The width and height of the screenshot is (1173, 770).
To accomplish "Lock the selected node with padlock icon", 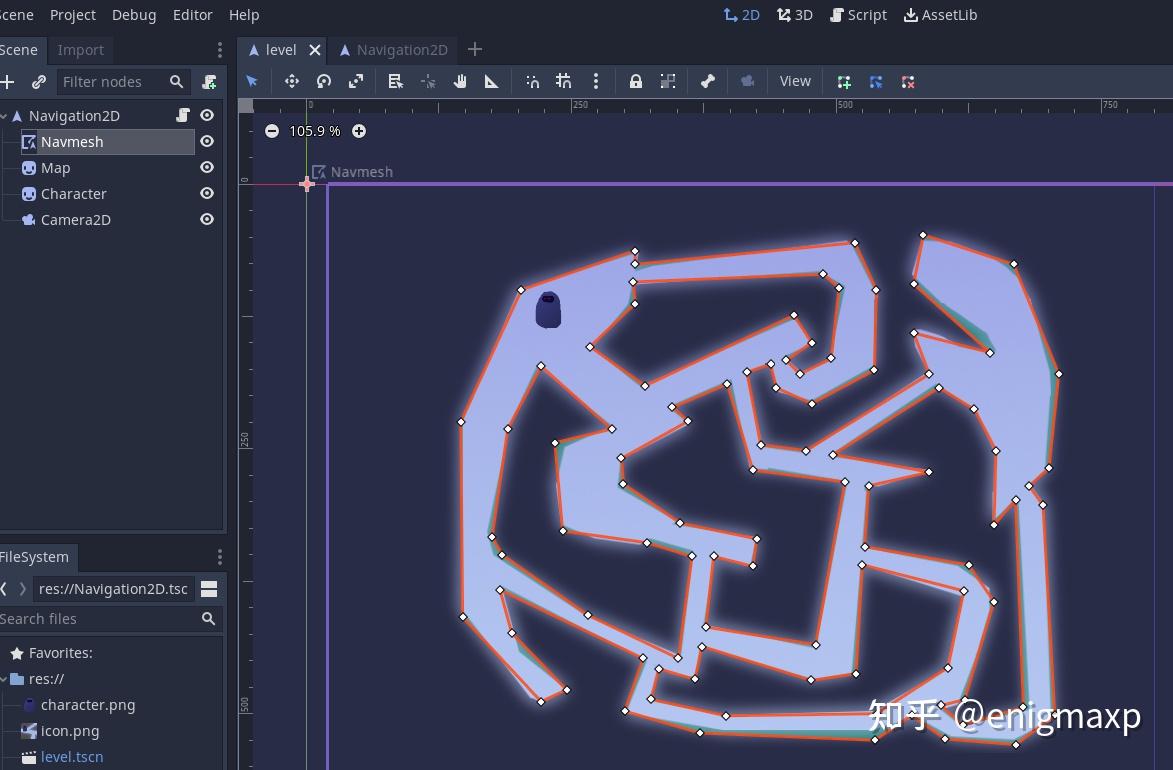I will [635, 82].
